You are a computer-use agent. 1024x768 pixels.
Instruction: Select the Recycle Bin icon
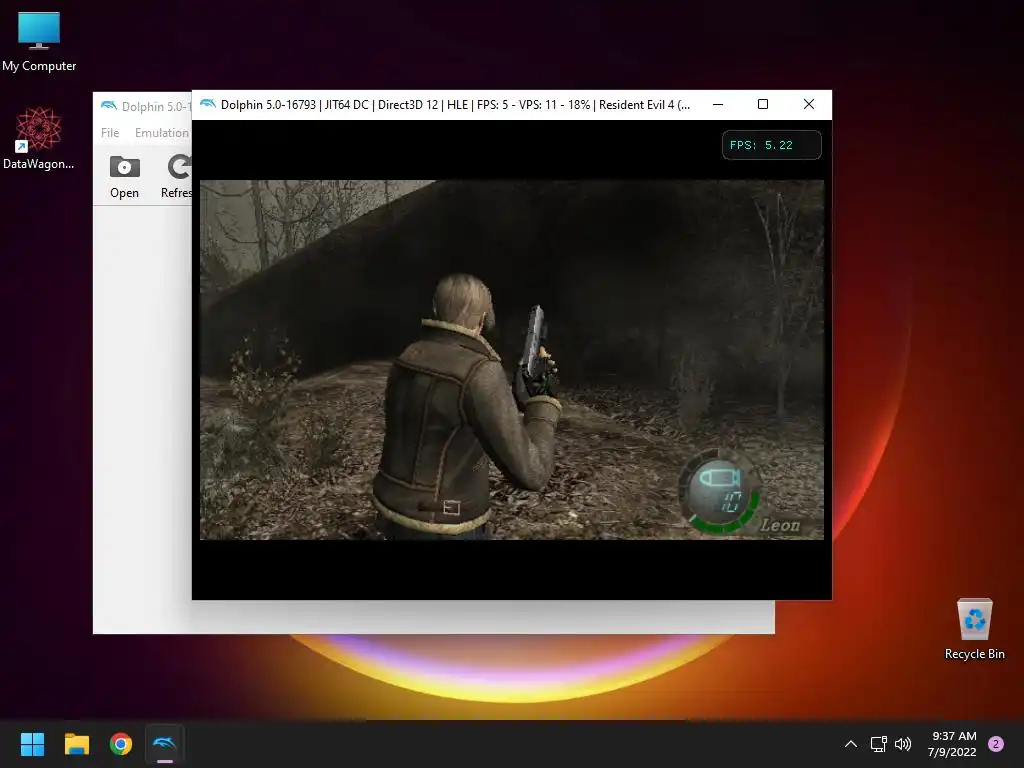(974, 629)
